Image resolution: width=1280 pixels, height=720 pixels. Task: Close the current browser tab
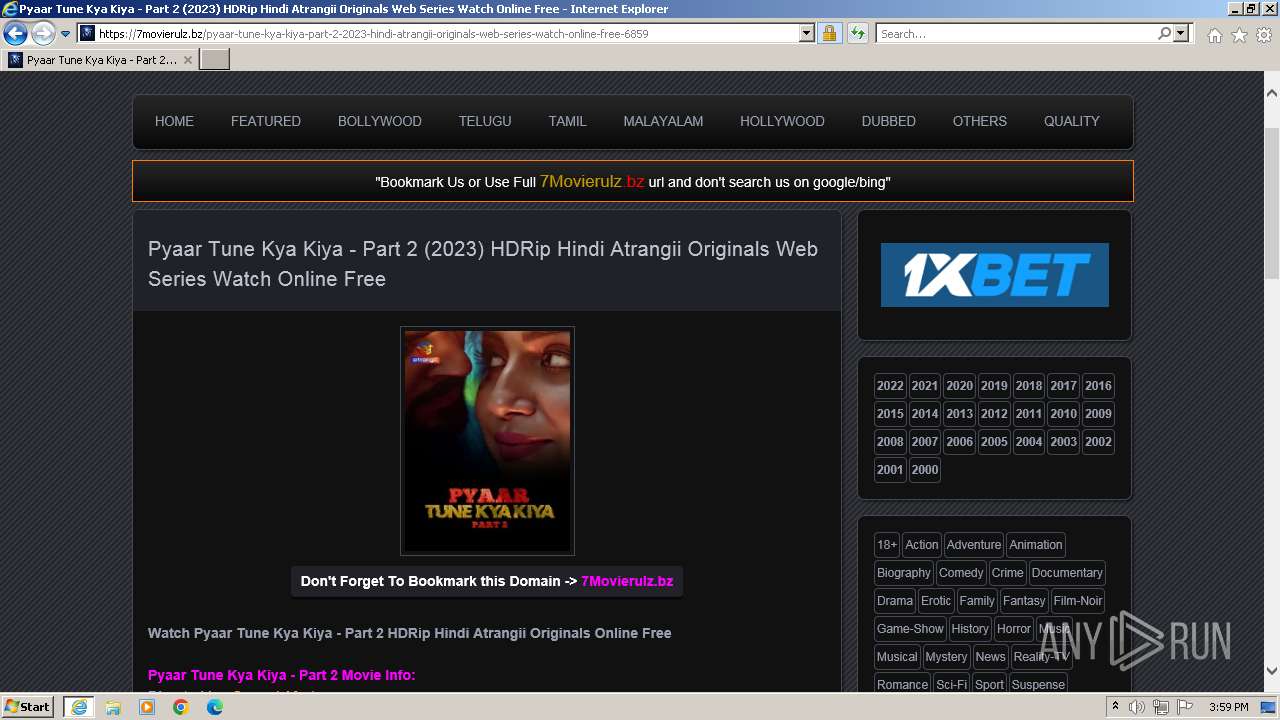187,60
